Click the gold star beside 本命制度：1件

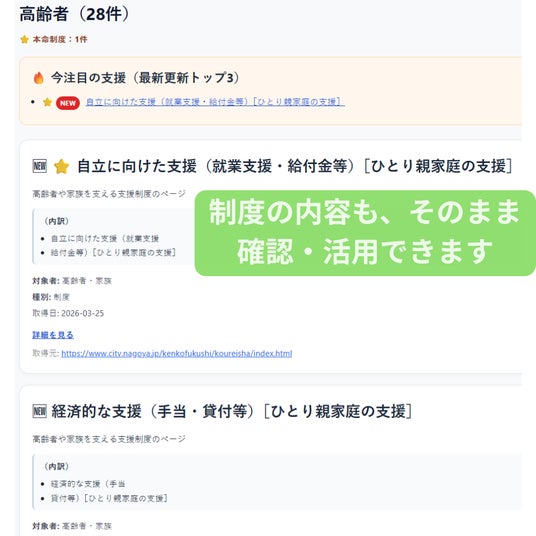pos(24,39)
